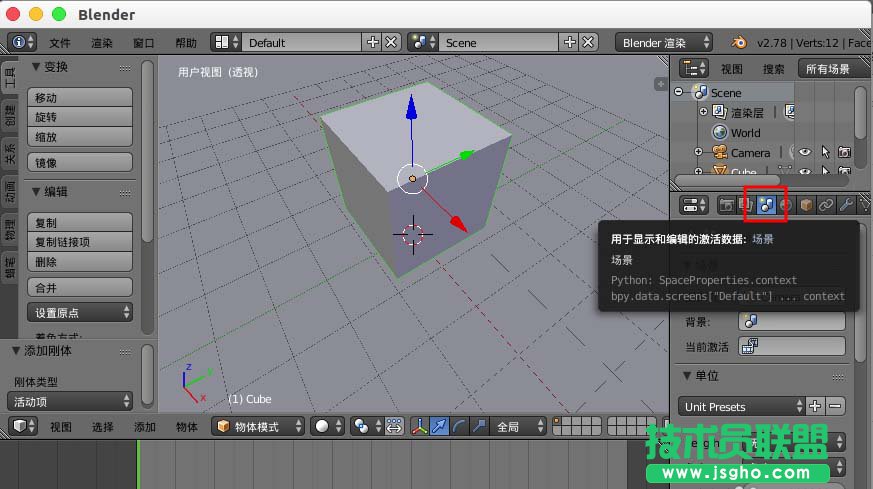
Task: Open the 活动项 rigid body type dropdown
Action: [x=70, y=401]
